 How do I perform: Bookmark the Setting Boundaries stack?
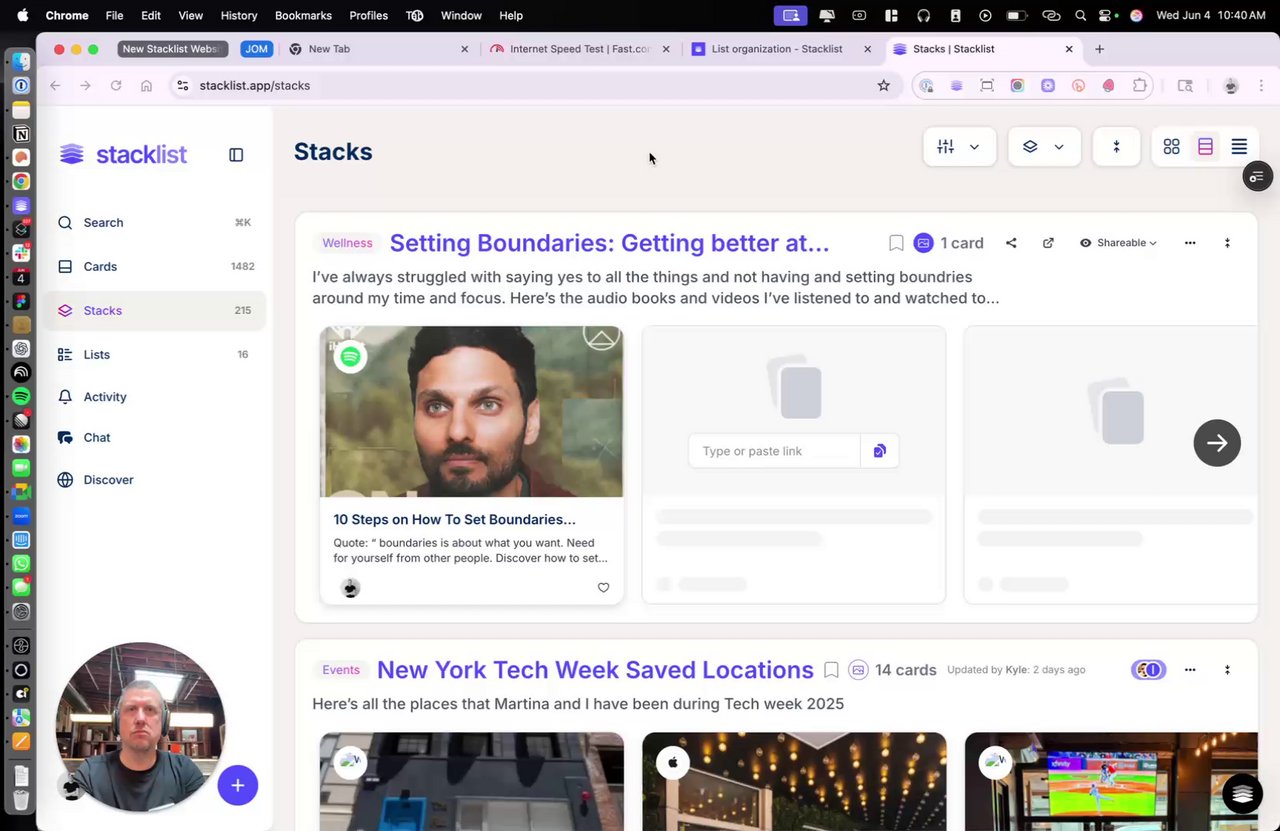pos(896,243)
